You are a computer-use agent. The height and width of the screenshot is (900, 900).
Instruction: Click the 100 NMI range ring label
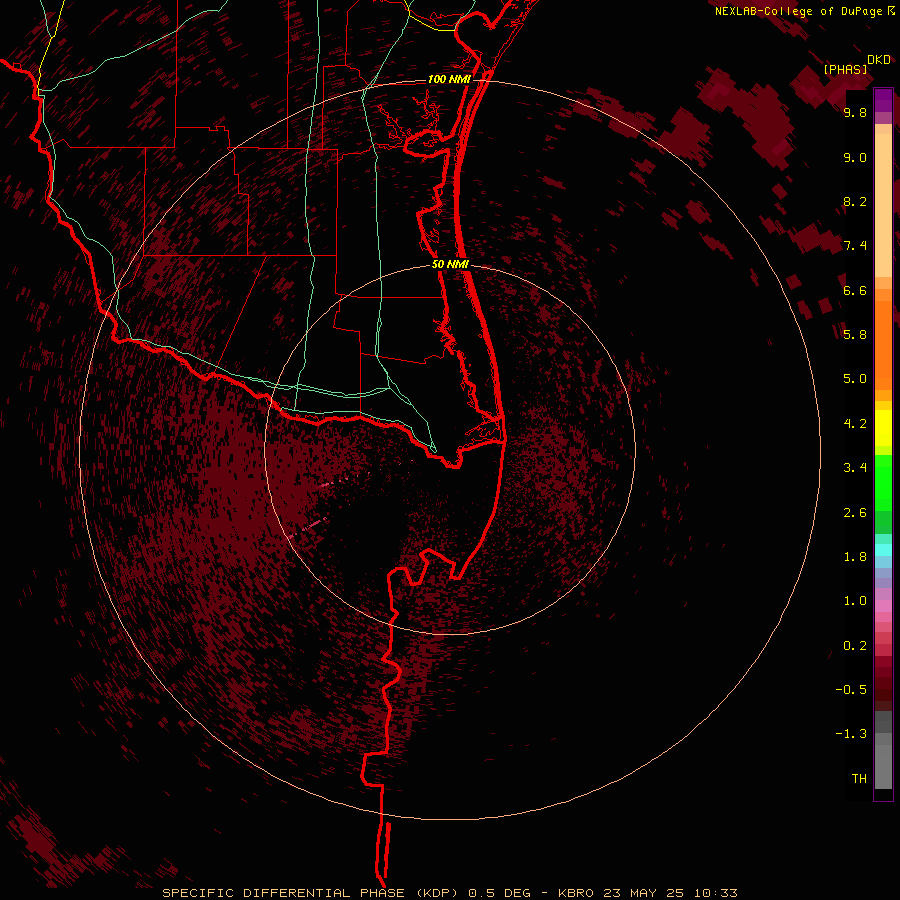click(x=449, y=79)
